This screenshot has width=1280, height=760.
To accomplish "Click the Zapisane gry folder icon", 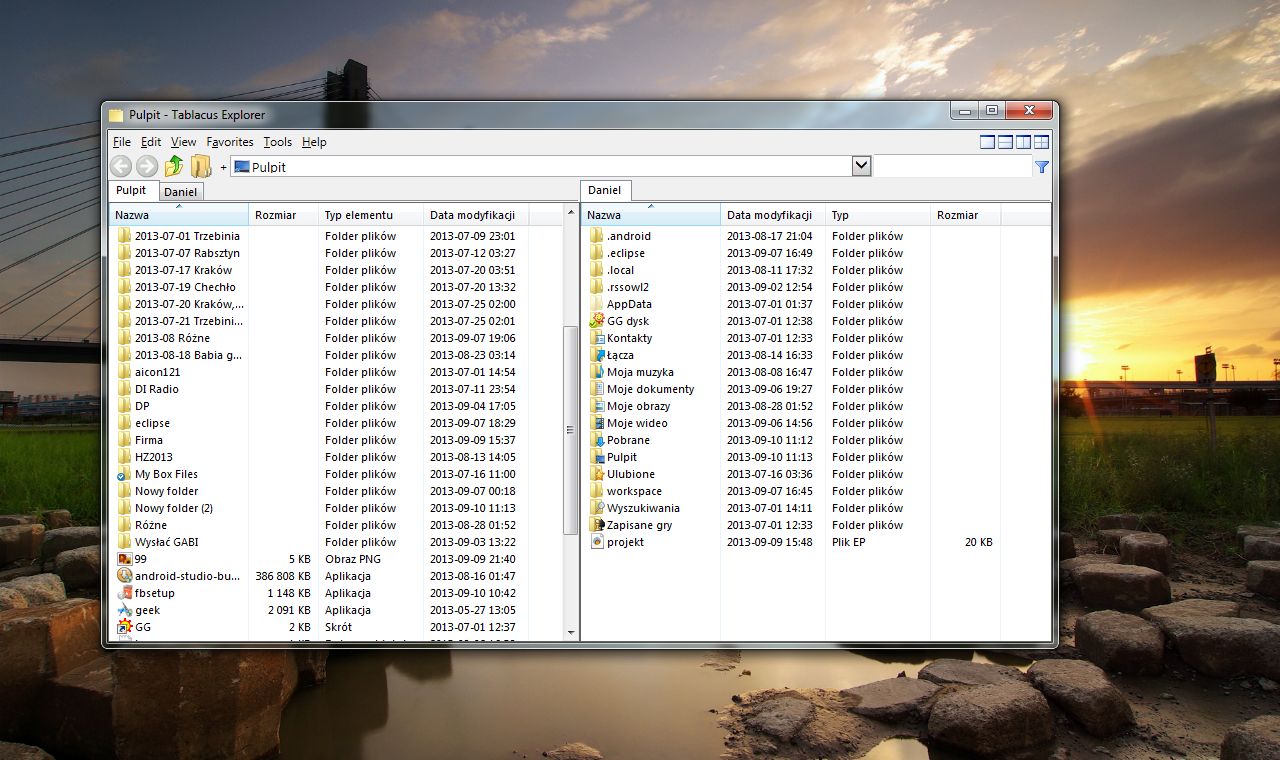I will 597,525.
